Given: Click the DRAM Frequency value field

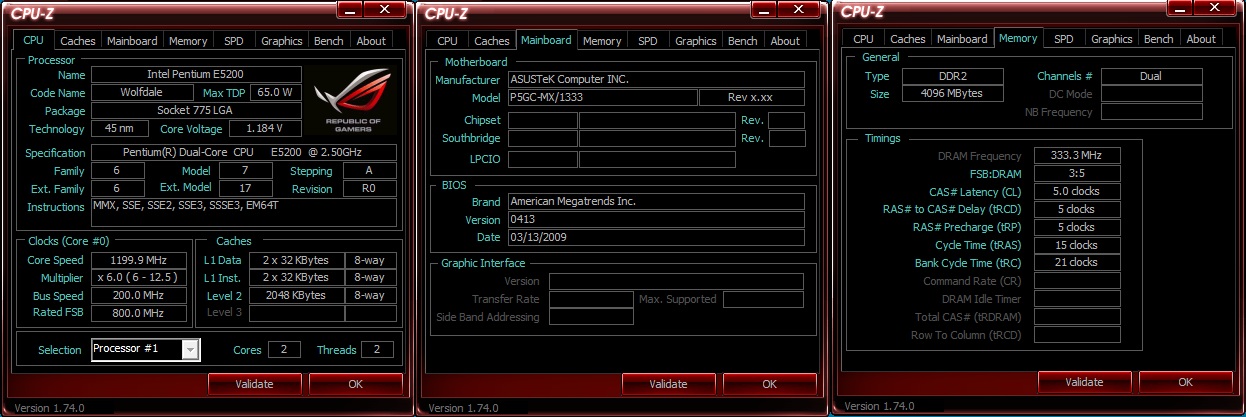Looking at the screenshot, I should 1078,155.
